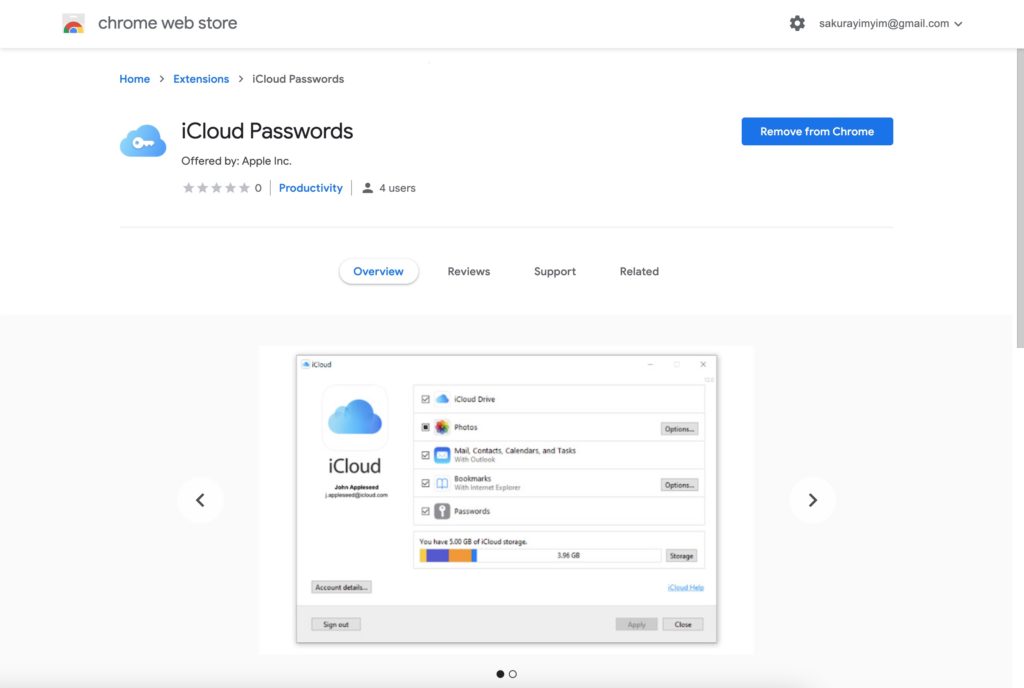Select the second carousel dot indicator

(513, 674)
